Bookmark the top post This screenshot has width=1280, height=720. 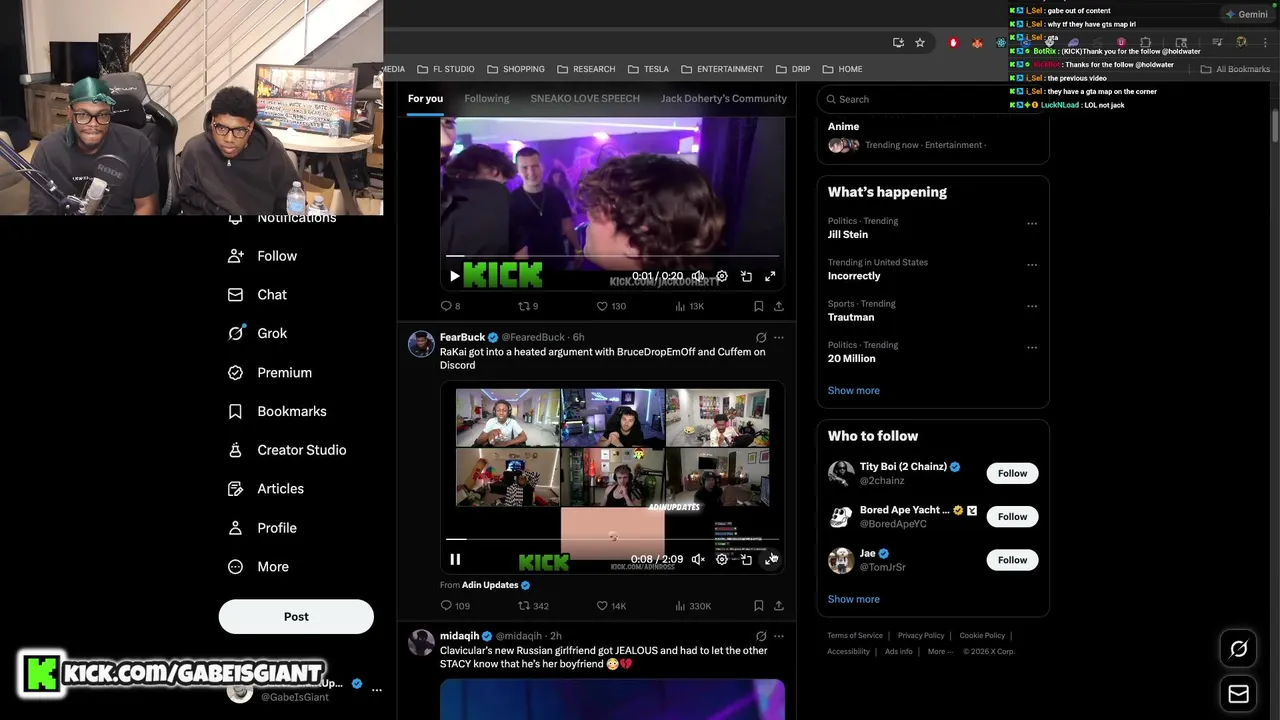point(758,306)
